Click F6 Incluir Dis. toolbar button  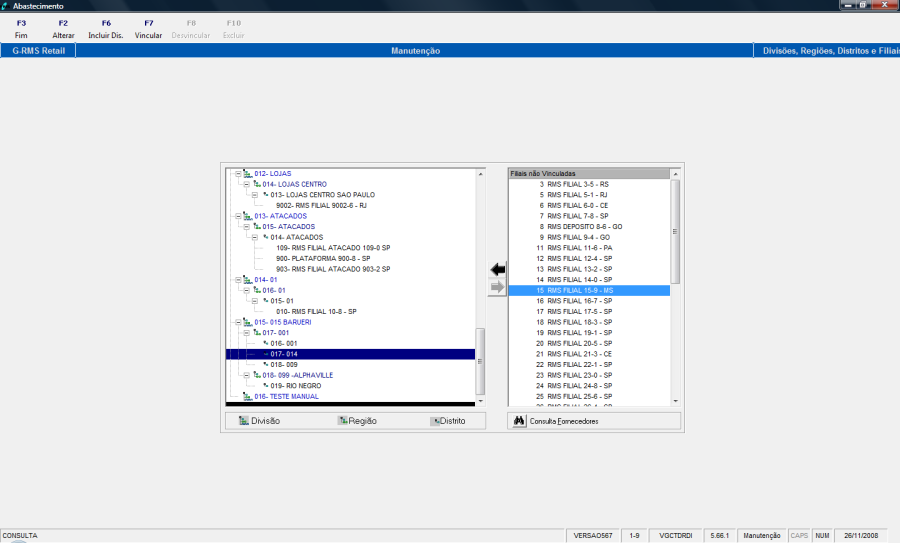(106, 29)
